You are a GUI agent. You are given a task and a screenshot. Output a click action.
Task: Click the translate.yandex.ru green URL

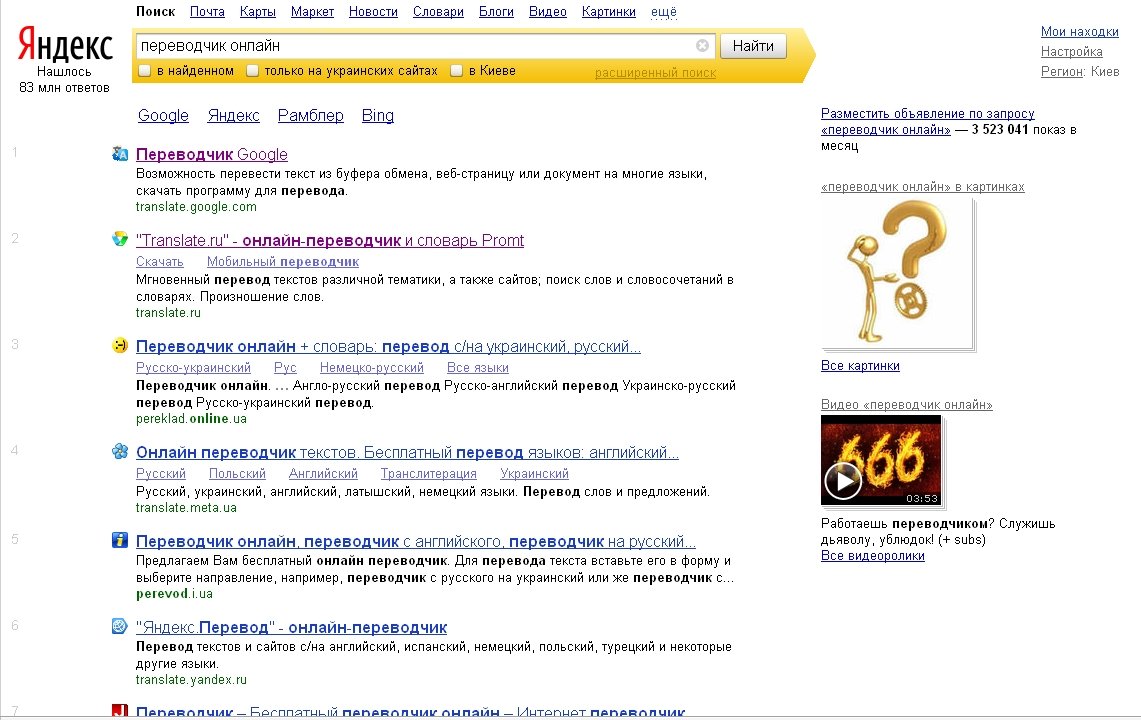tap(191, 679)
